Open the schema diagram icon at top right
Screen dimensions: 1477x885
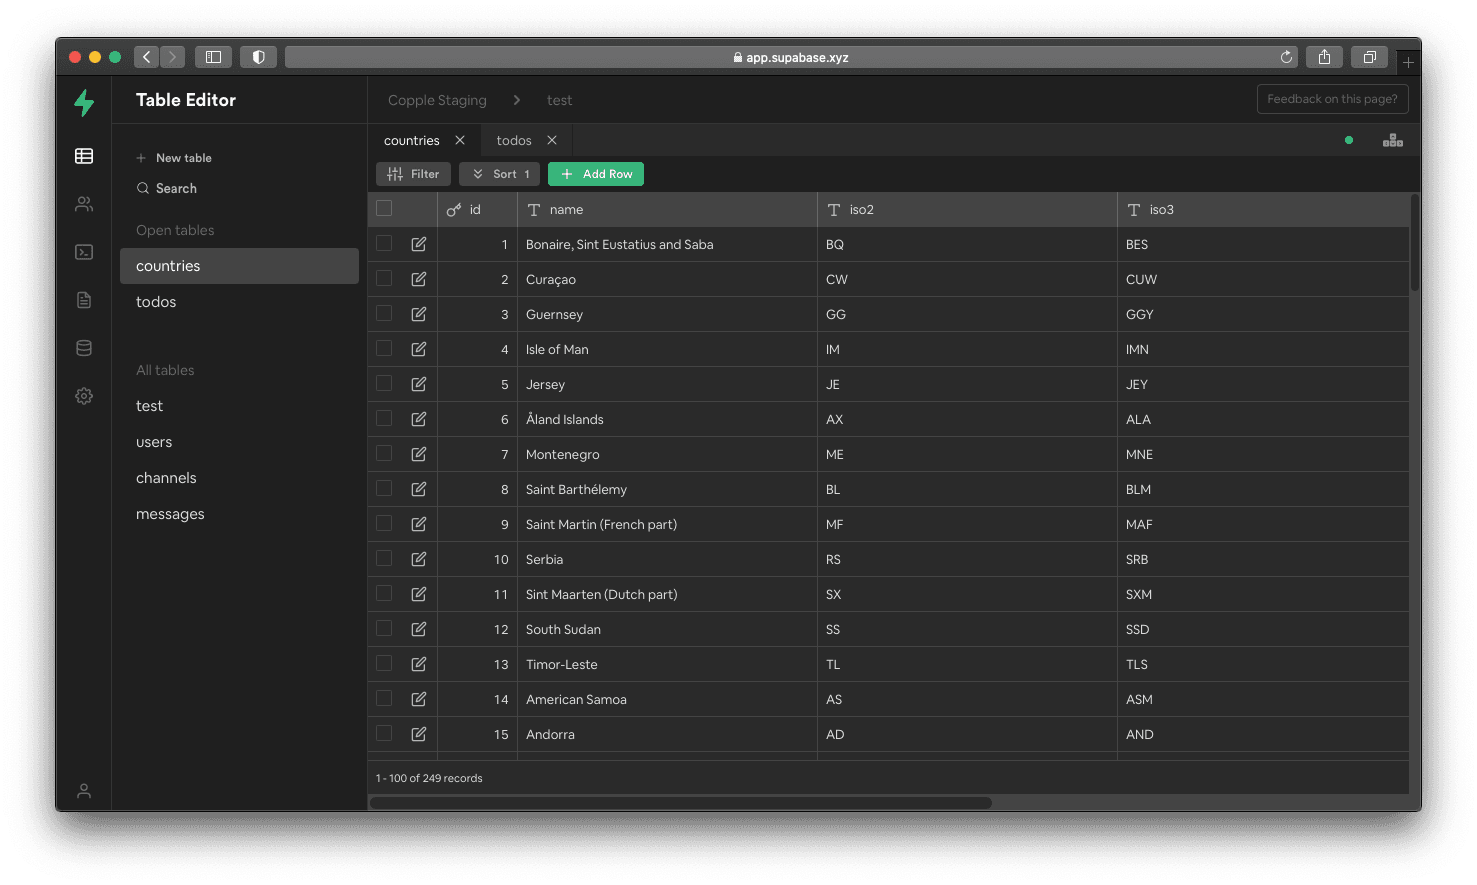point(1392,141)
